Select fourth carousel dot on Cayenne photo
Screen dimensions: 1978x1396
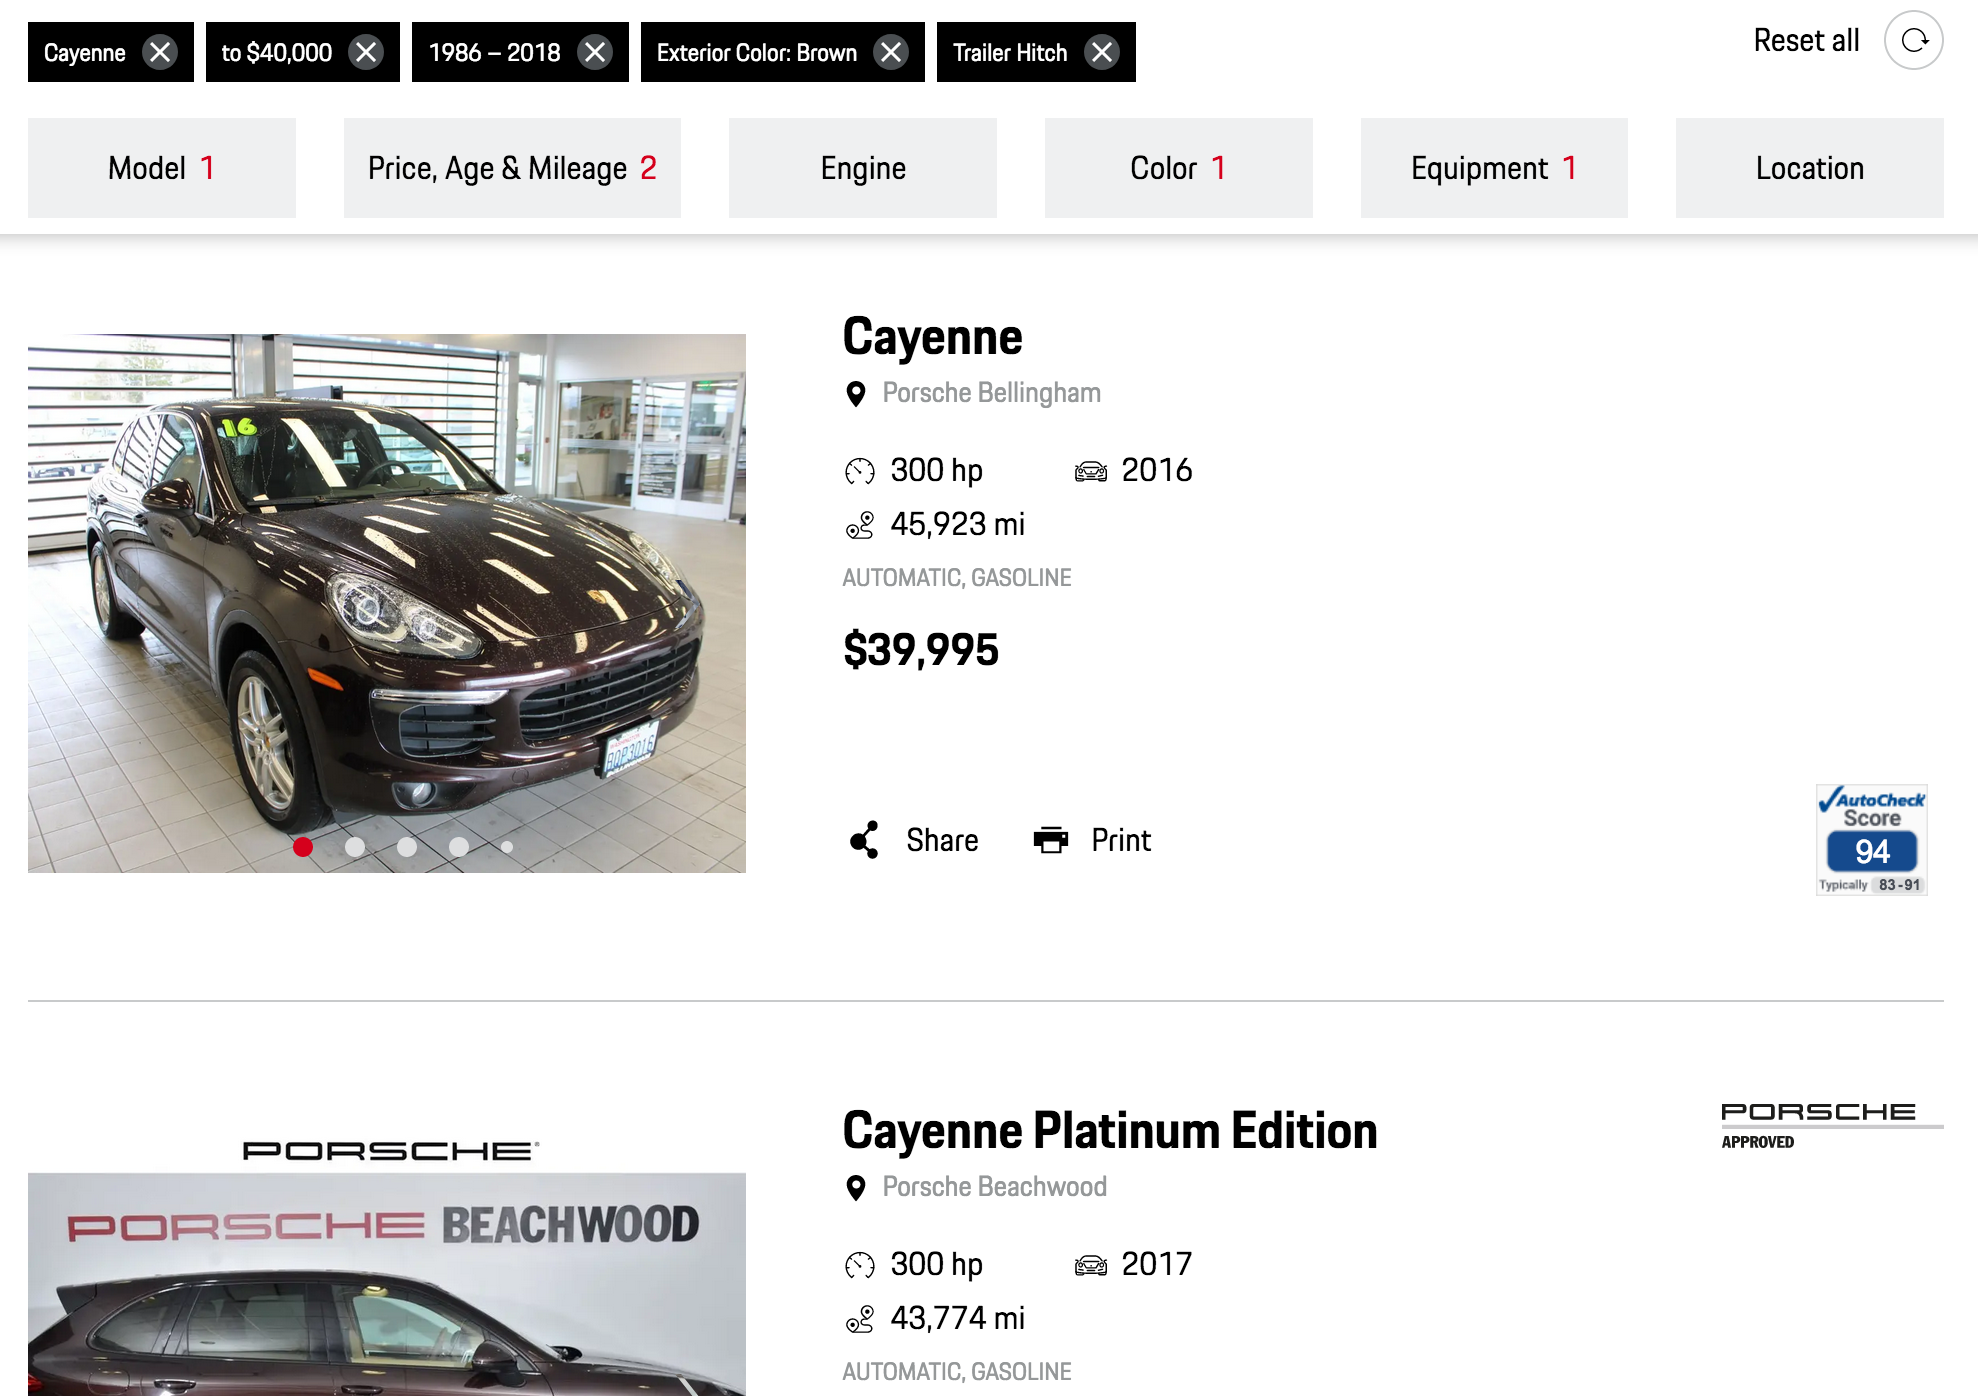tap(458, 847)
